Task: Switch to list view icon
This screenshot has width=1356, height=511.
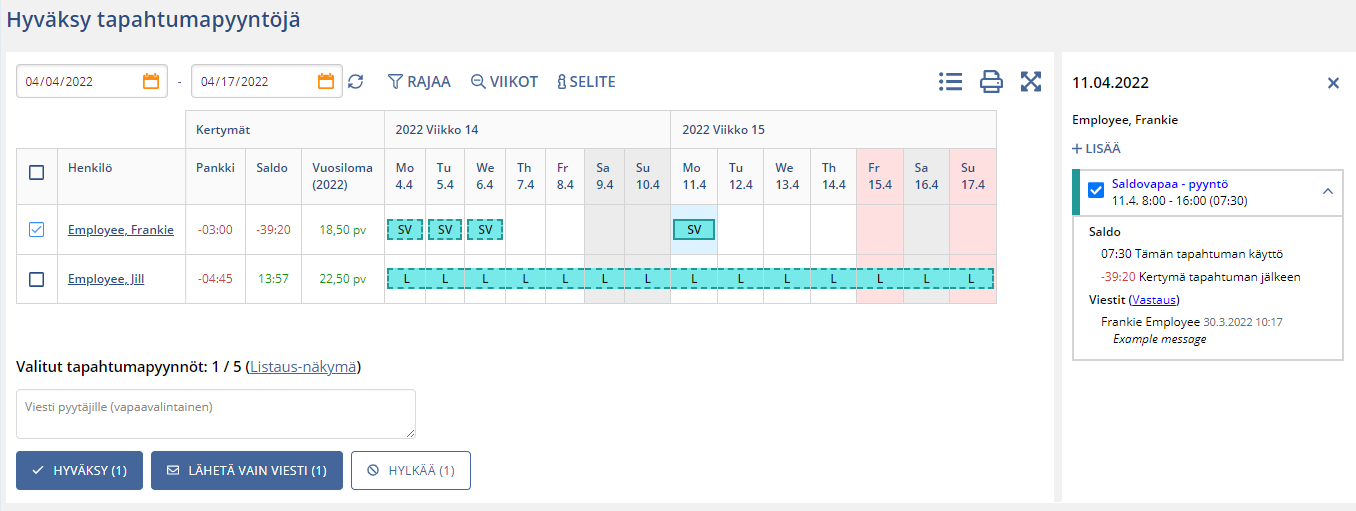Action: (x=950, y=82)
